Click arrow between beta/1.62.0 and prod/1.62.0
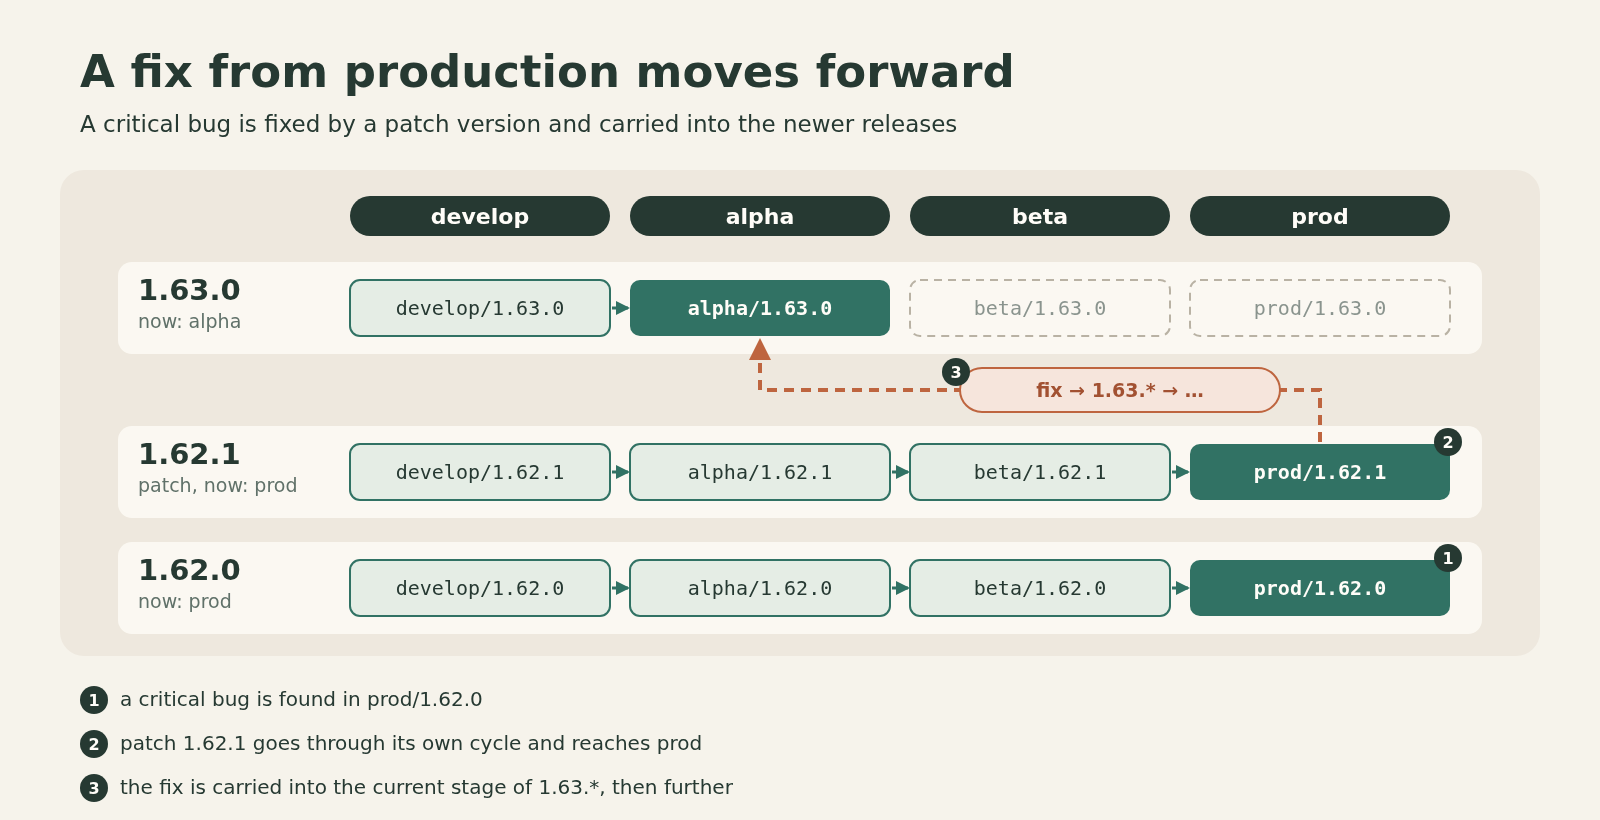This screenshot has height=820, width=1600. coord(1180,588)
